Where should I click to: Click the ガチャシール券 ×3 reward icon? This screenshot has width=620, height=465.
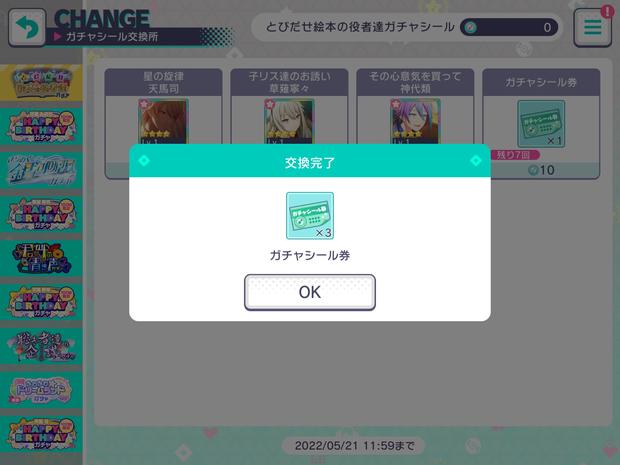tap(310, 215)
